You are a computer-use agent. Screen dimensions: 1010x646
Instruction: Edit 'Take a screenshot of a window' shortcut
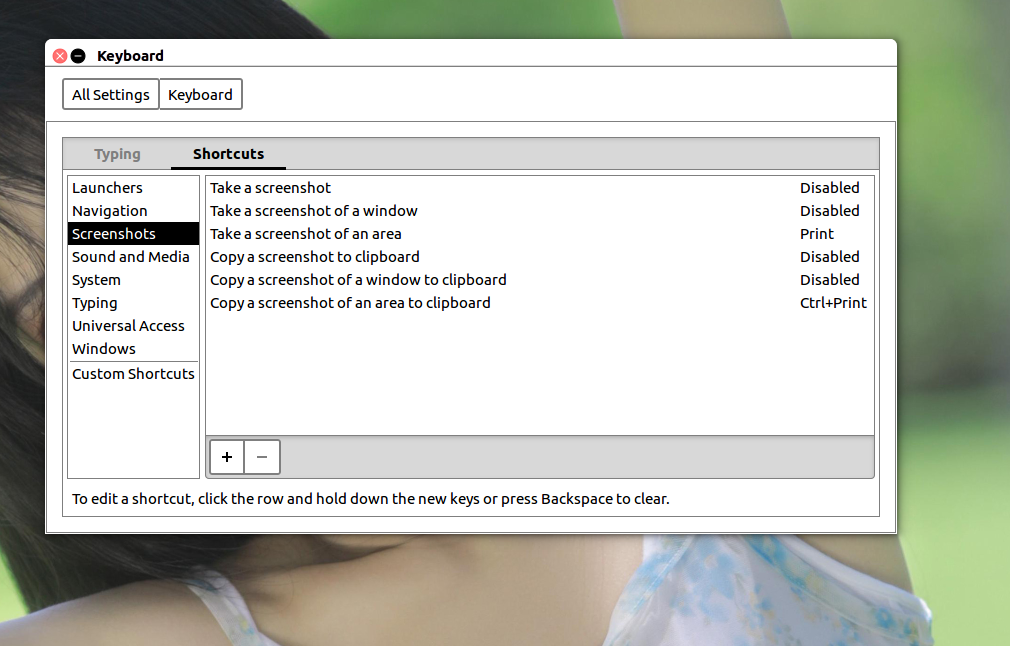pos(314,211)
